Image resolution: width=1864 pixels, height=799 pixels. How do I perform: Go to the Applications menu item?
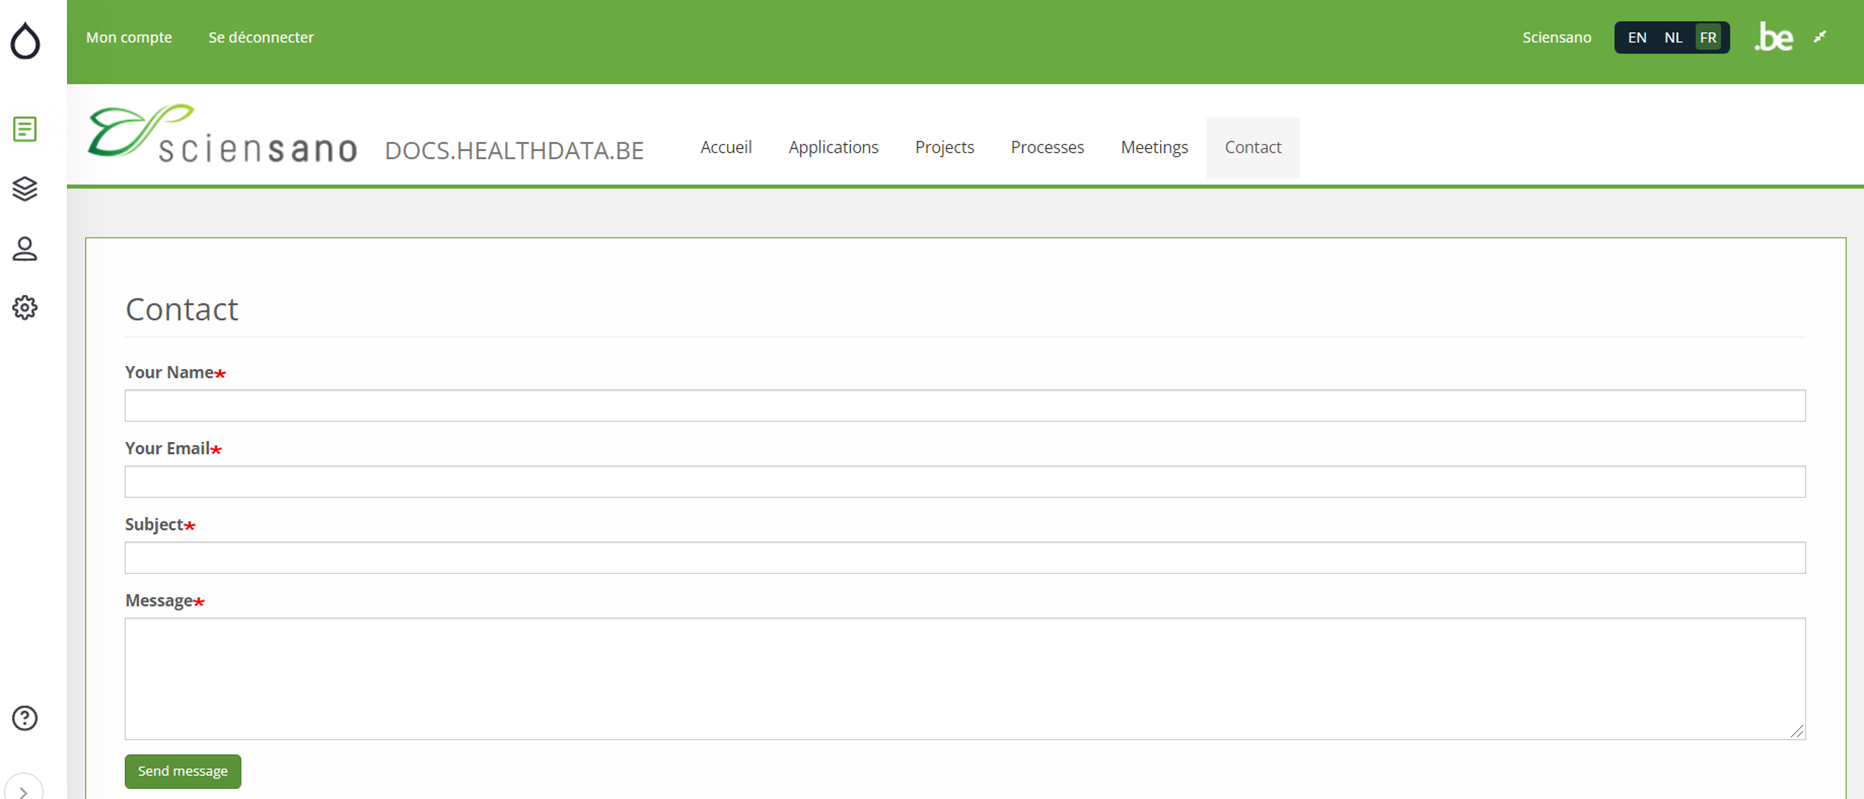(833, 147)
